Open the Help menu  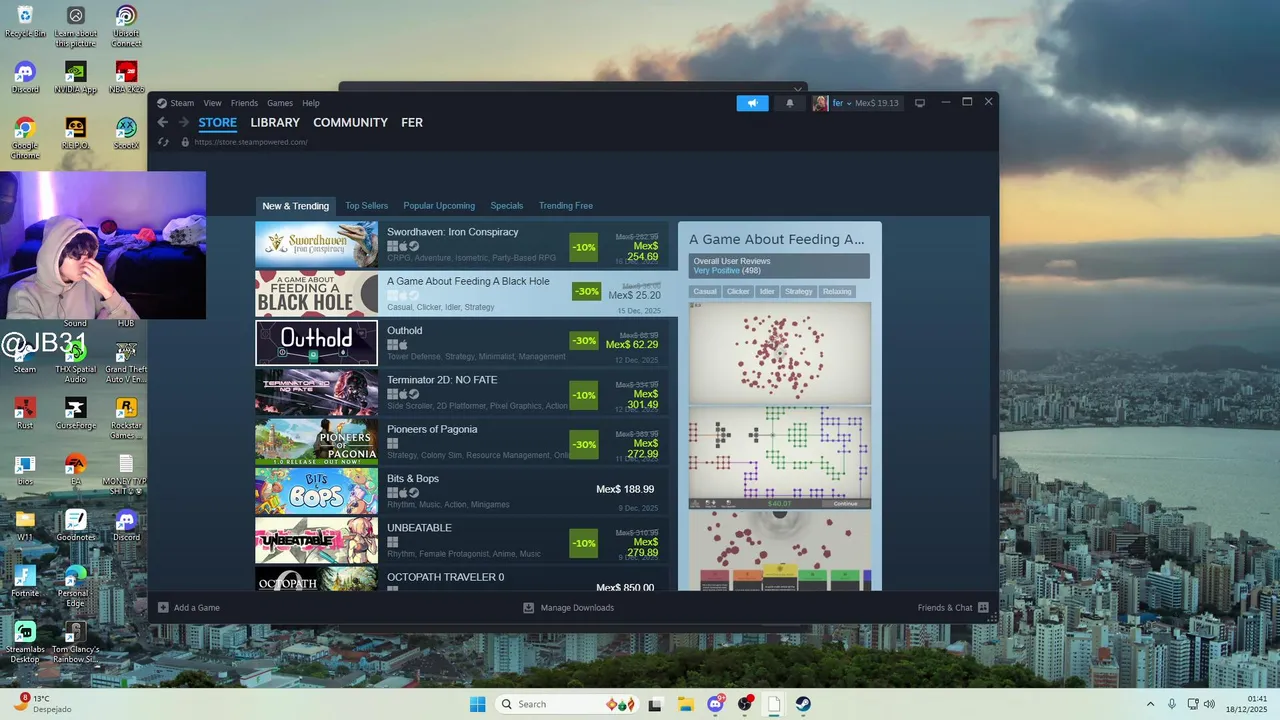click(x=311, y=103)
